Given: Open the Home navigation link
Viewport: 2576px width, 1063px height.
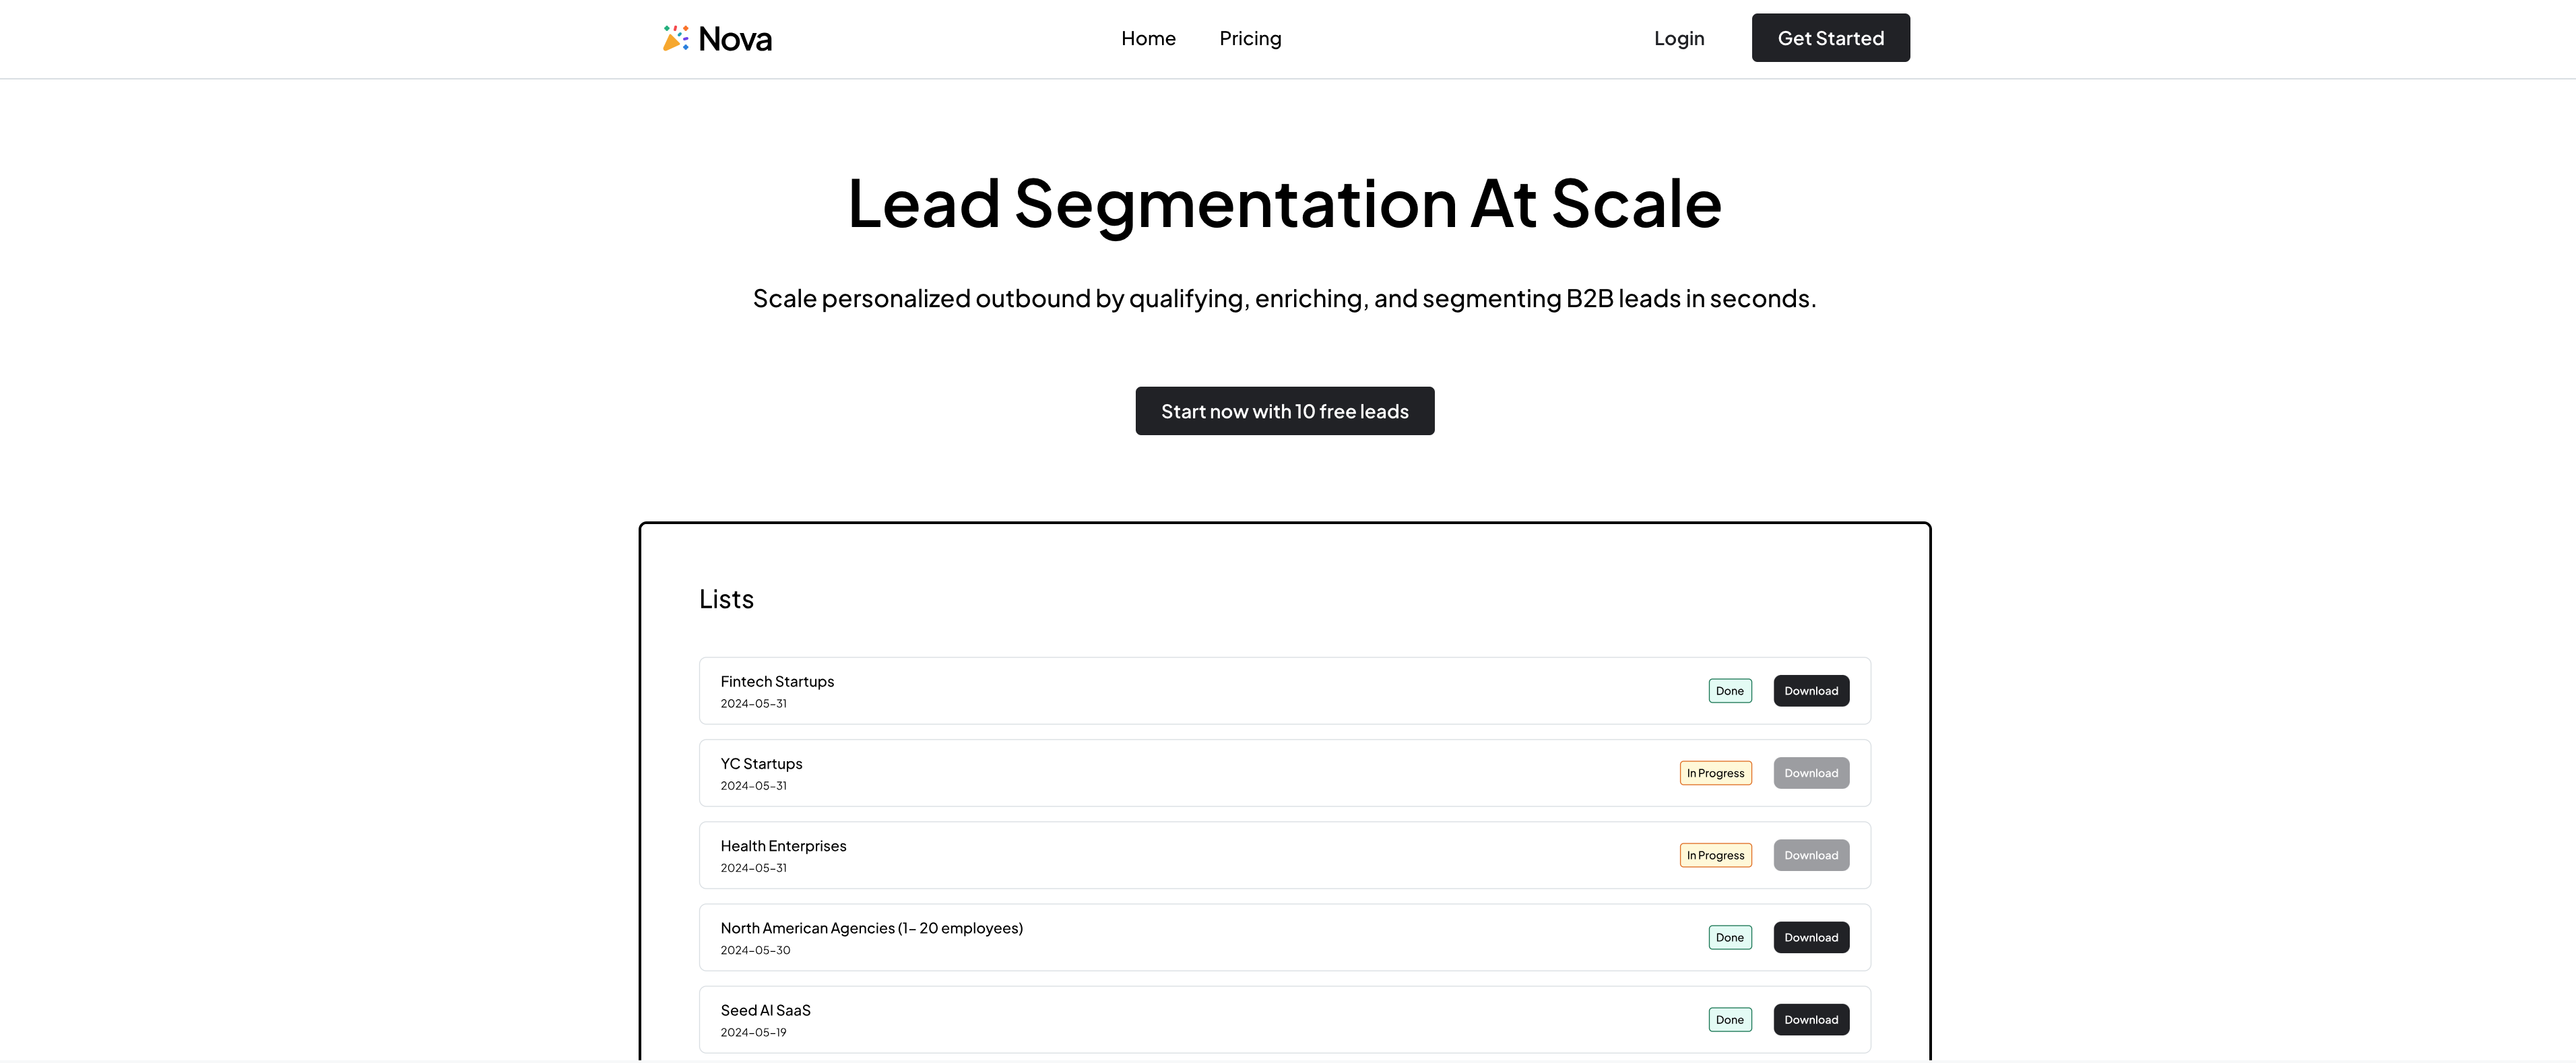Looking at the screenshot, I should [x=1148, y=38].
